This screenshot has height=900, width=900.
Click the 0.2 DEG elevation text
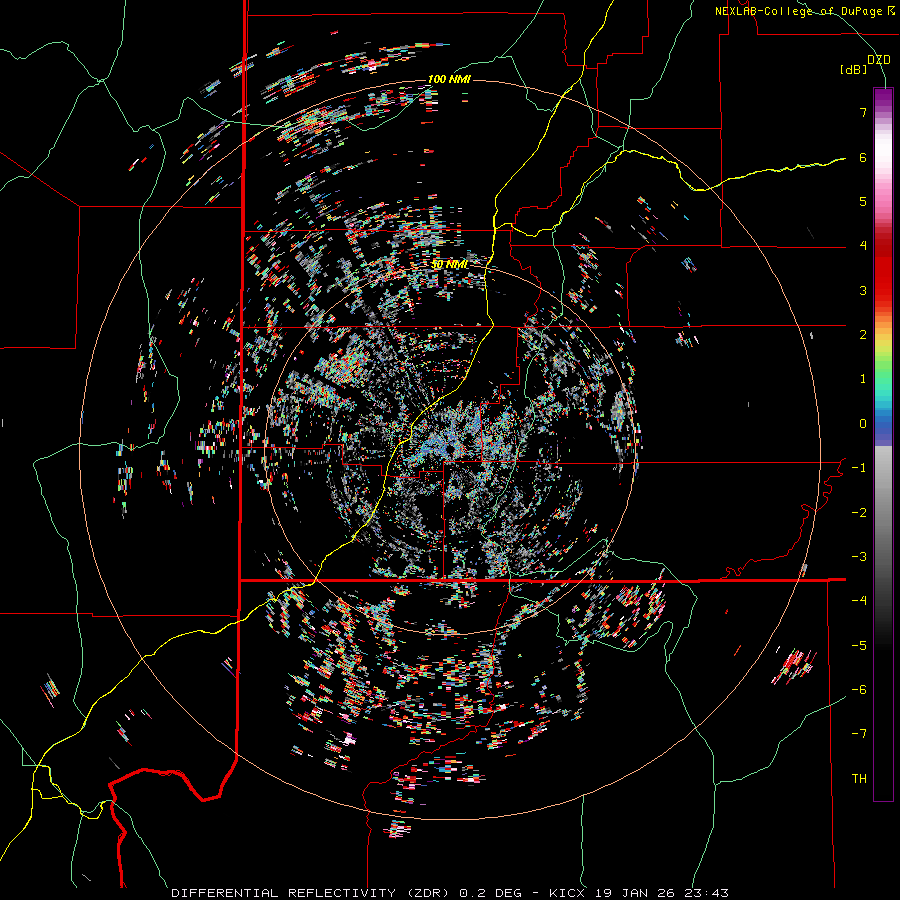coord(490,893)
